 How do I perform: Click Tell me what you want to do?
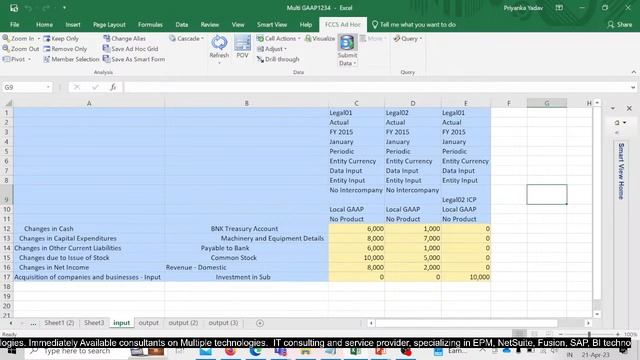point(413,24)
